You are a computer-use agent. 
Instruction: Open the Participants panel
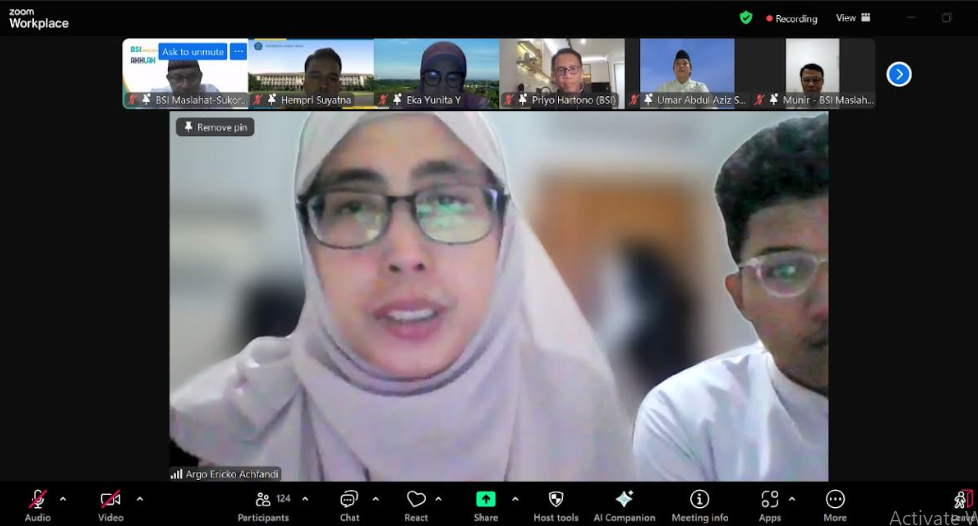(263, 501)
